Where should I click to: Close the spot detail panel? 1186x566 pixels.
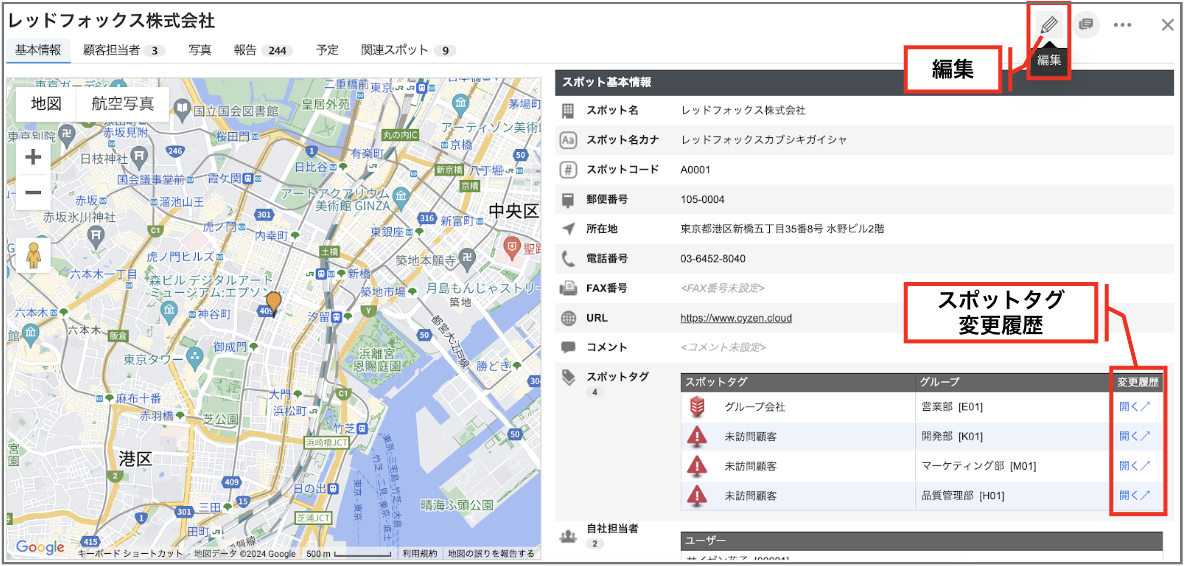[x=1168, y=25]
